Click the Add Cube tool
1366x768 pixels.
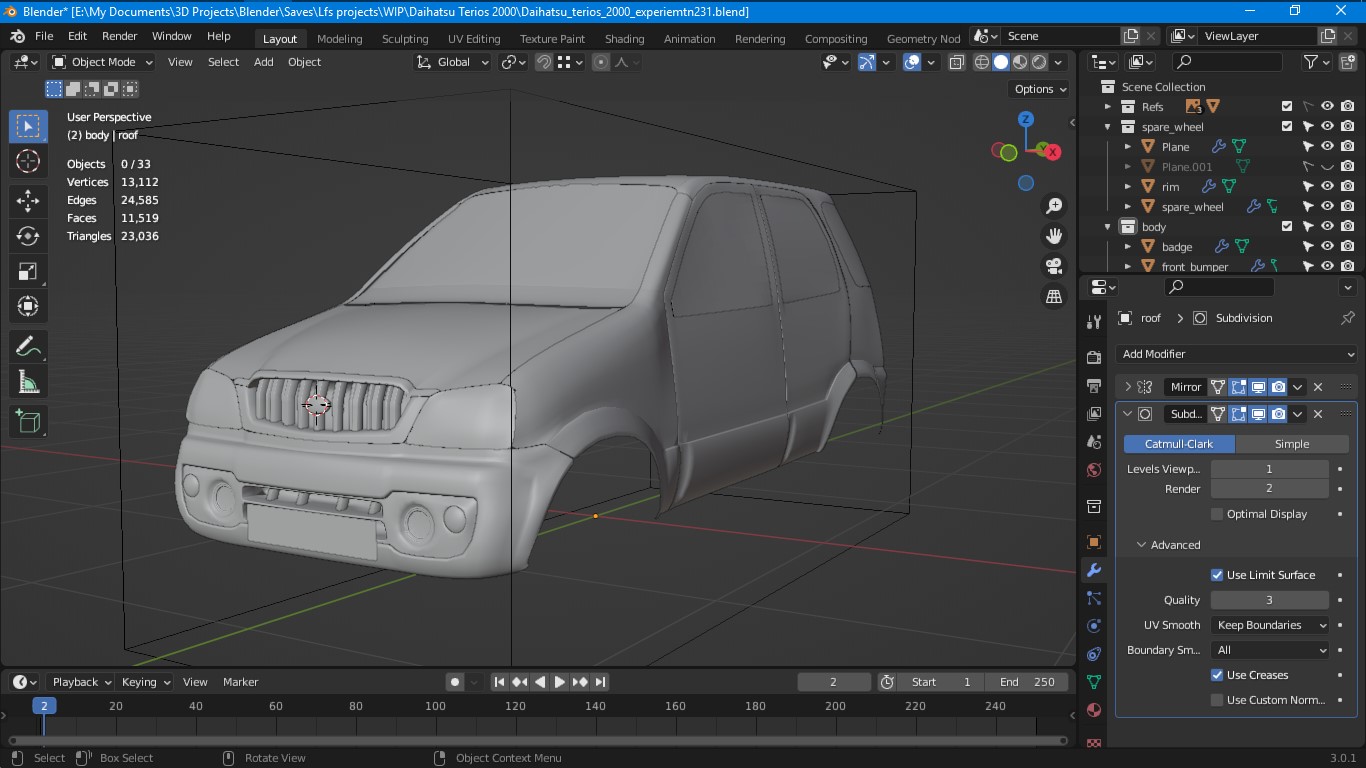(x=28, y=421)
